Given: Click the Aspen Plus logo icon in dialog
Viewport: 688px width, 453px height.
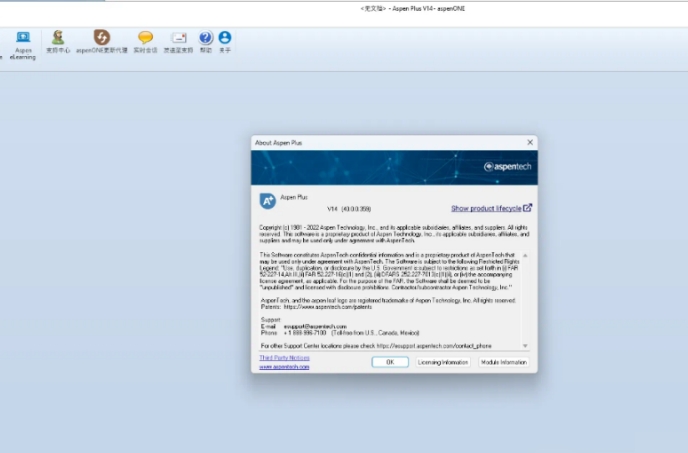Looking at the screenshot, I should click(x=267, y=201).
